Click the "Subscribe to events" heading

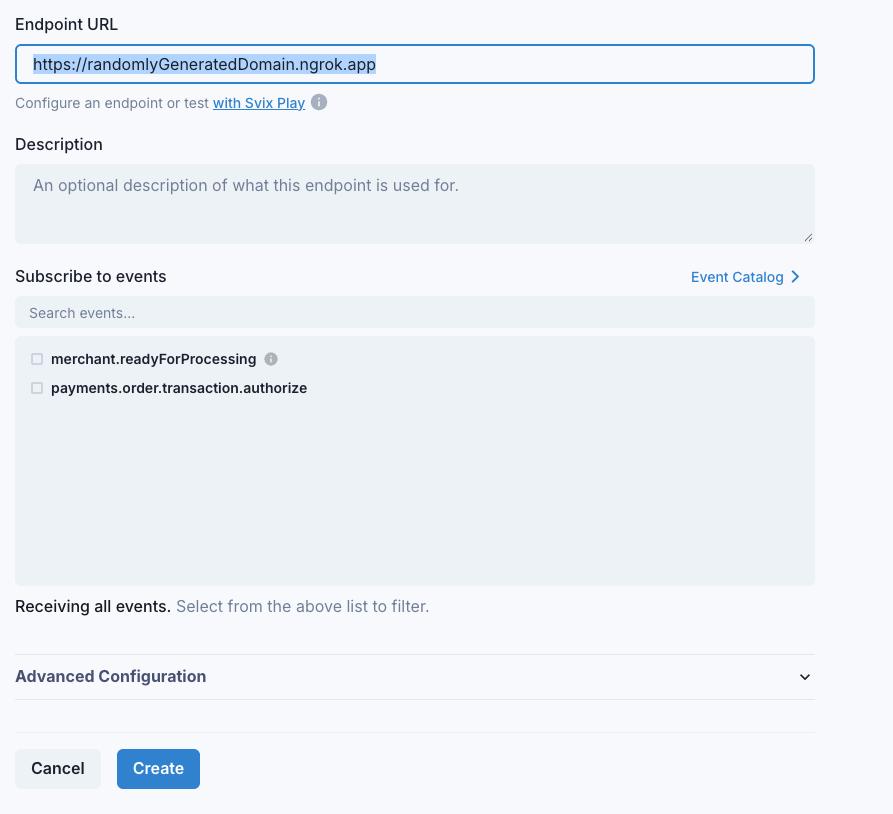click(90, 276)
